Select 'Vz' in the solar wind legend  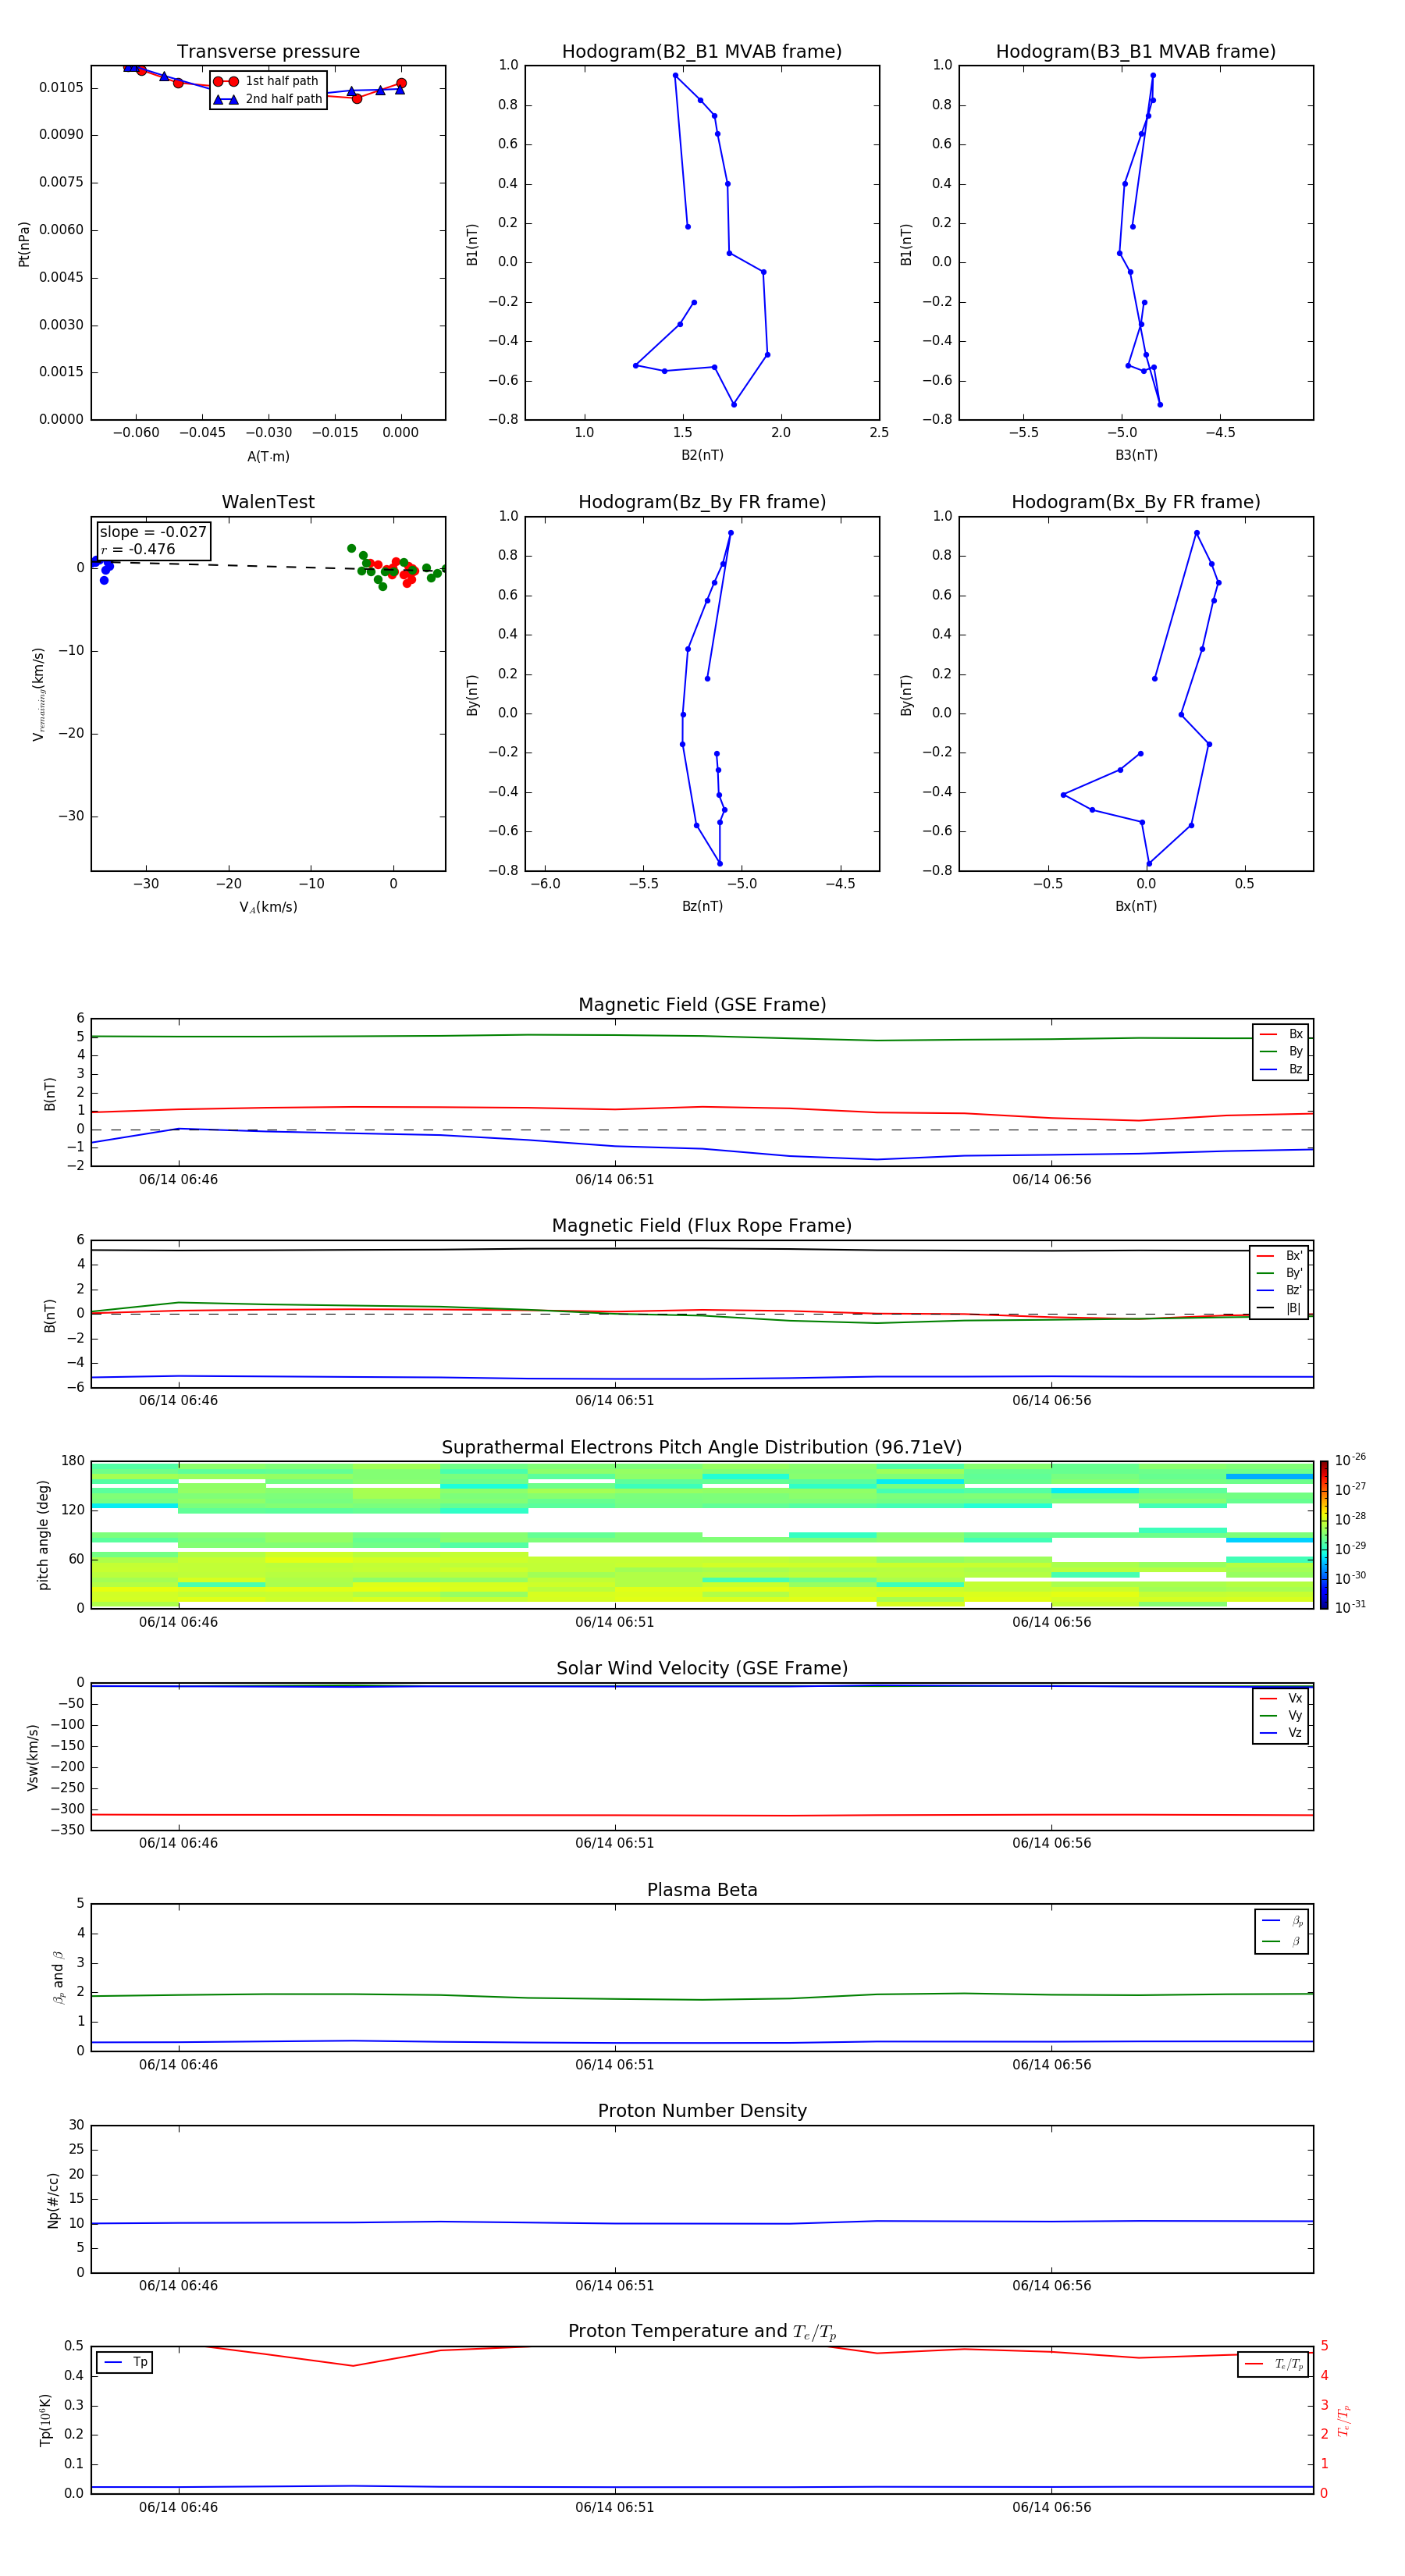pos(1281,1733)
